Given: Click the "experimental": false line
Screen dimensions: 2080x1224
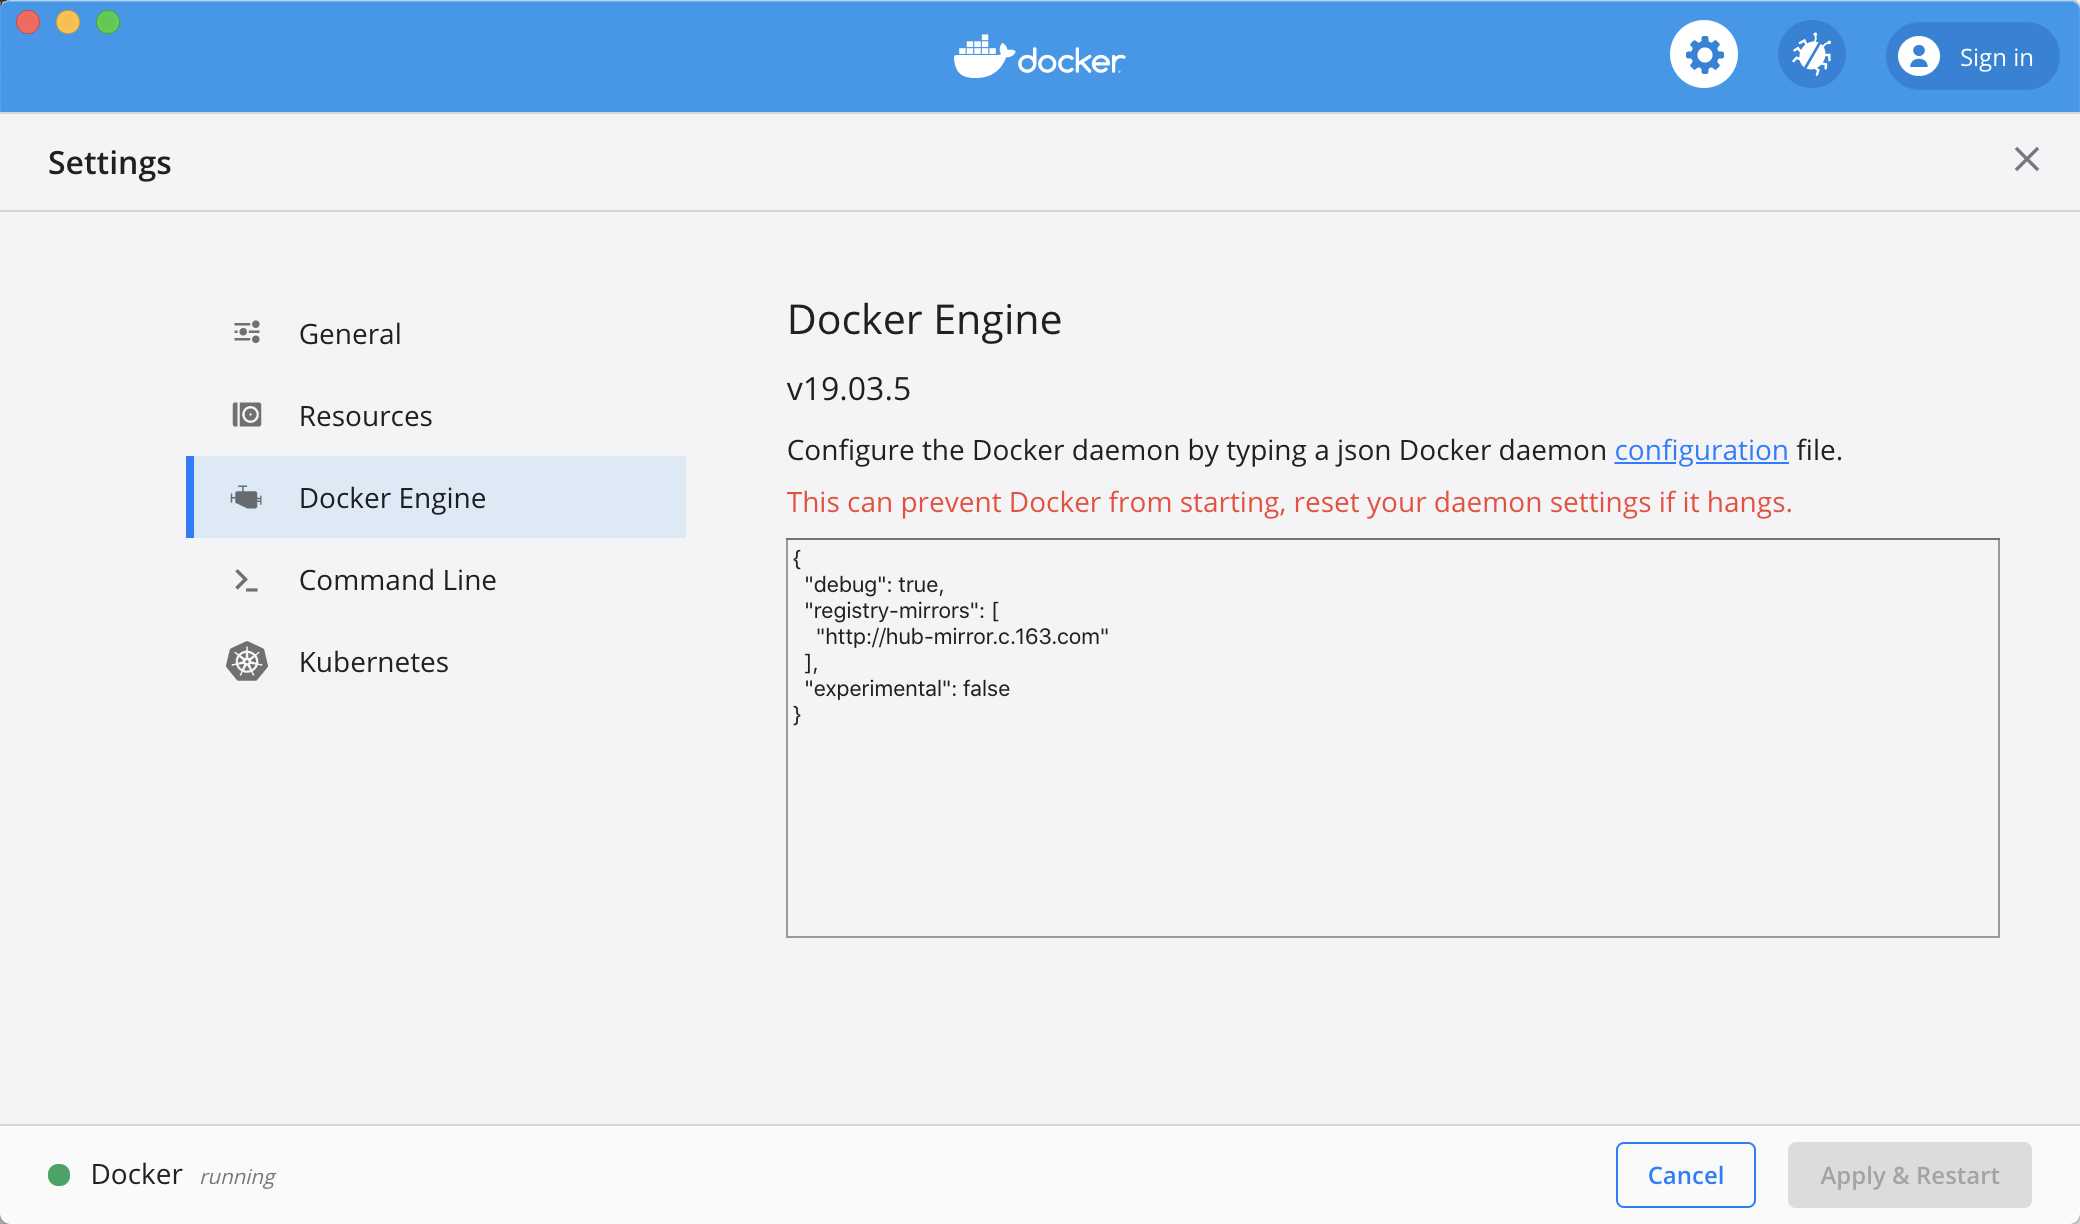Looking at the screenshot, I should click(907, 688).
